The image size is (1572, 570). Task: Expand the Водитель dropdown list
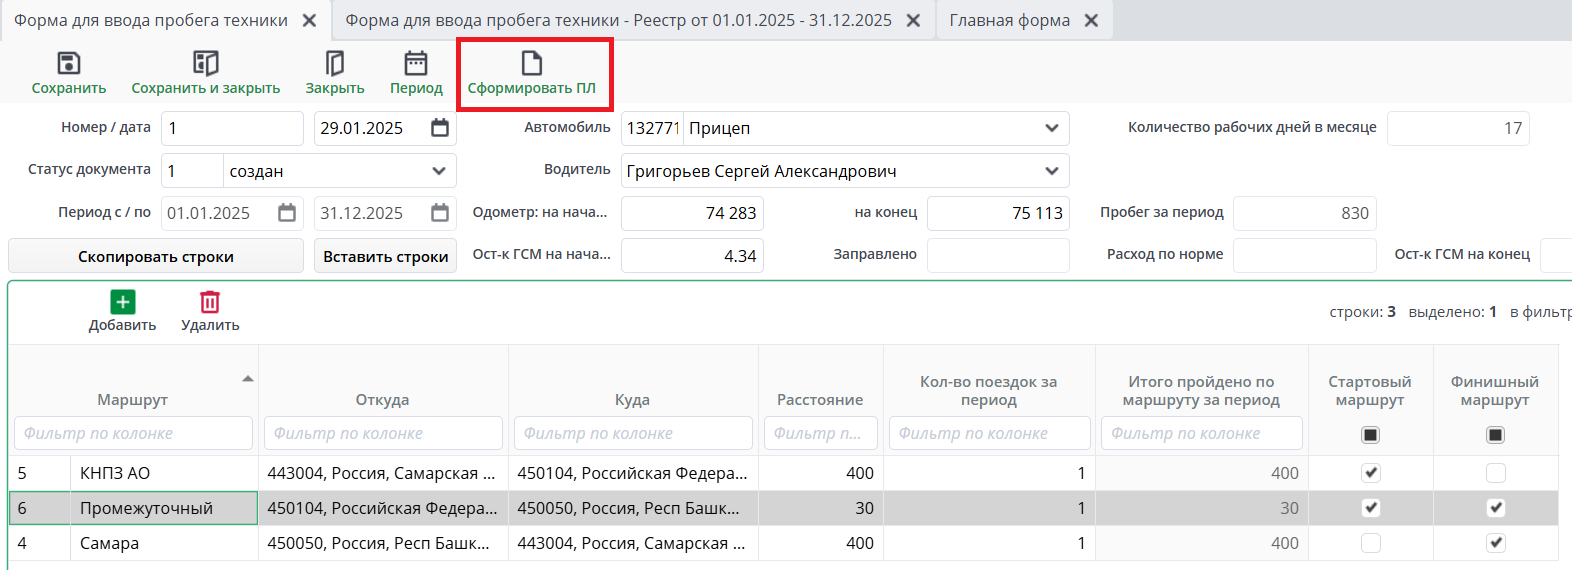coord(1051,171)
